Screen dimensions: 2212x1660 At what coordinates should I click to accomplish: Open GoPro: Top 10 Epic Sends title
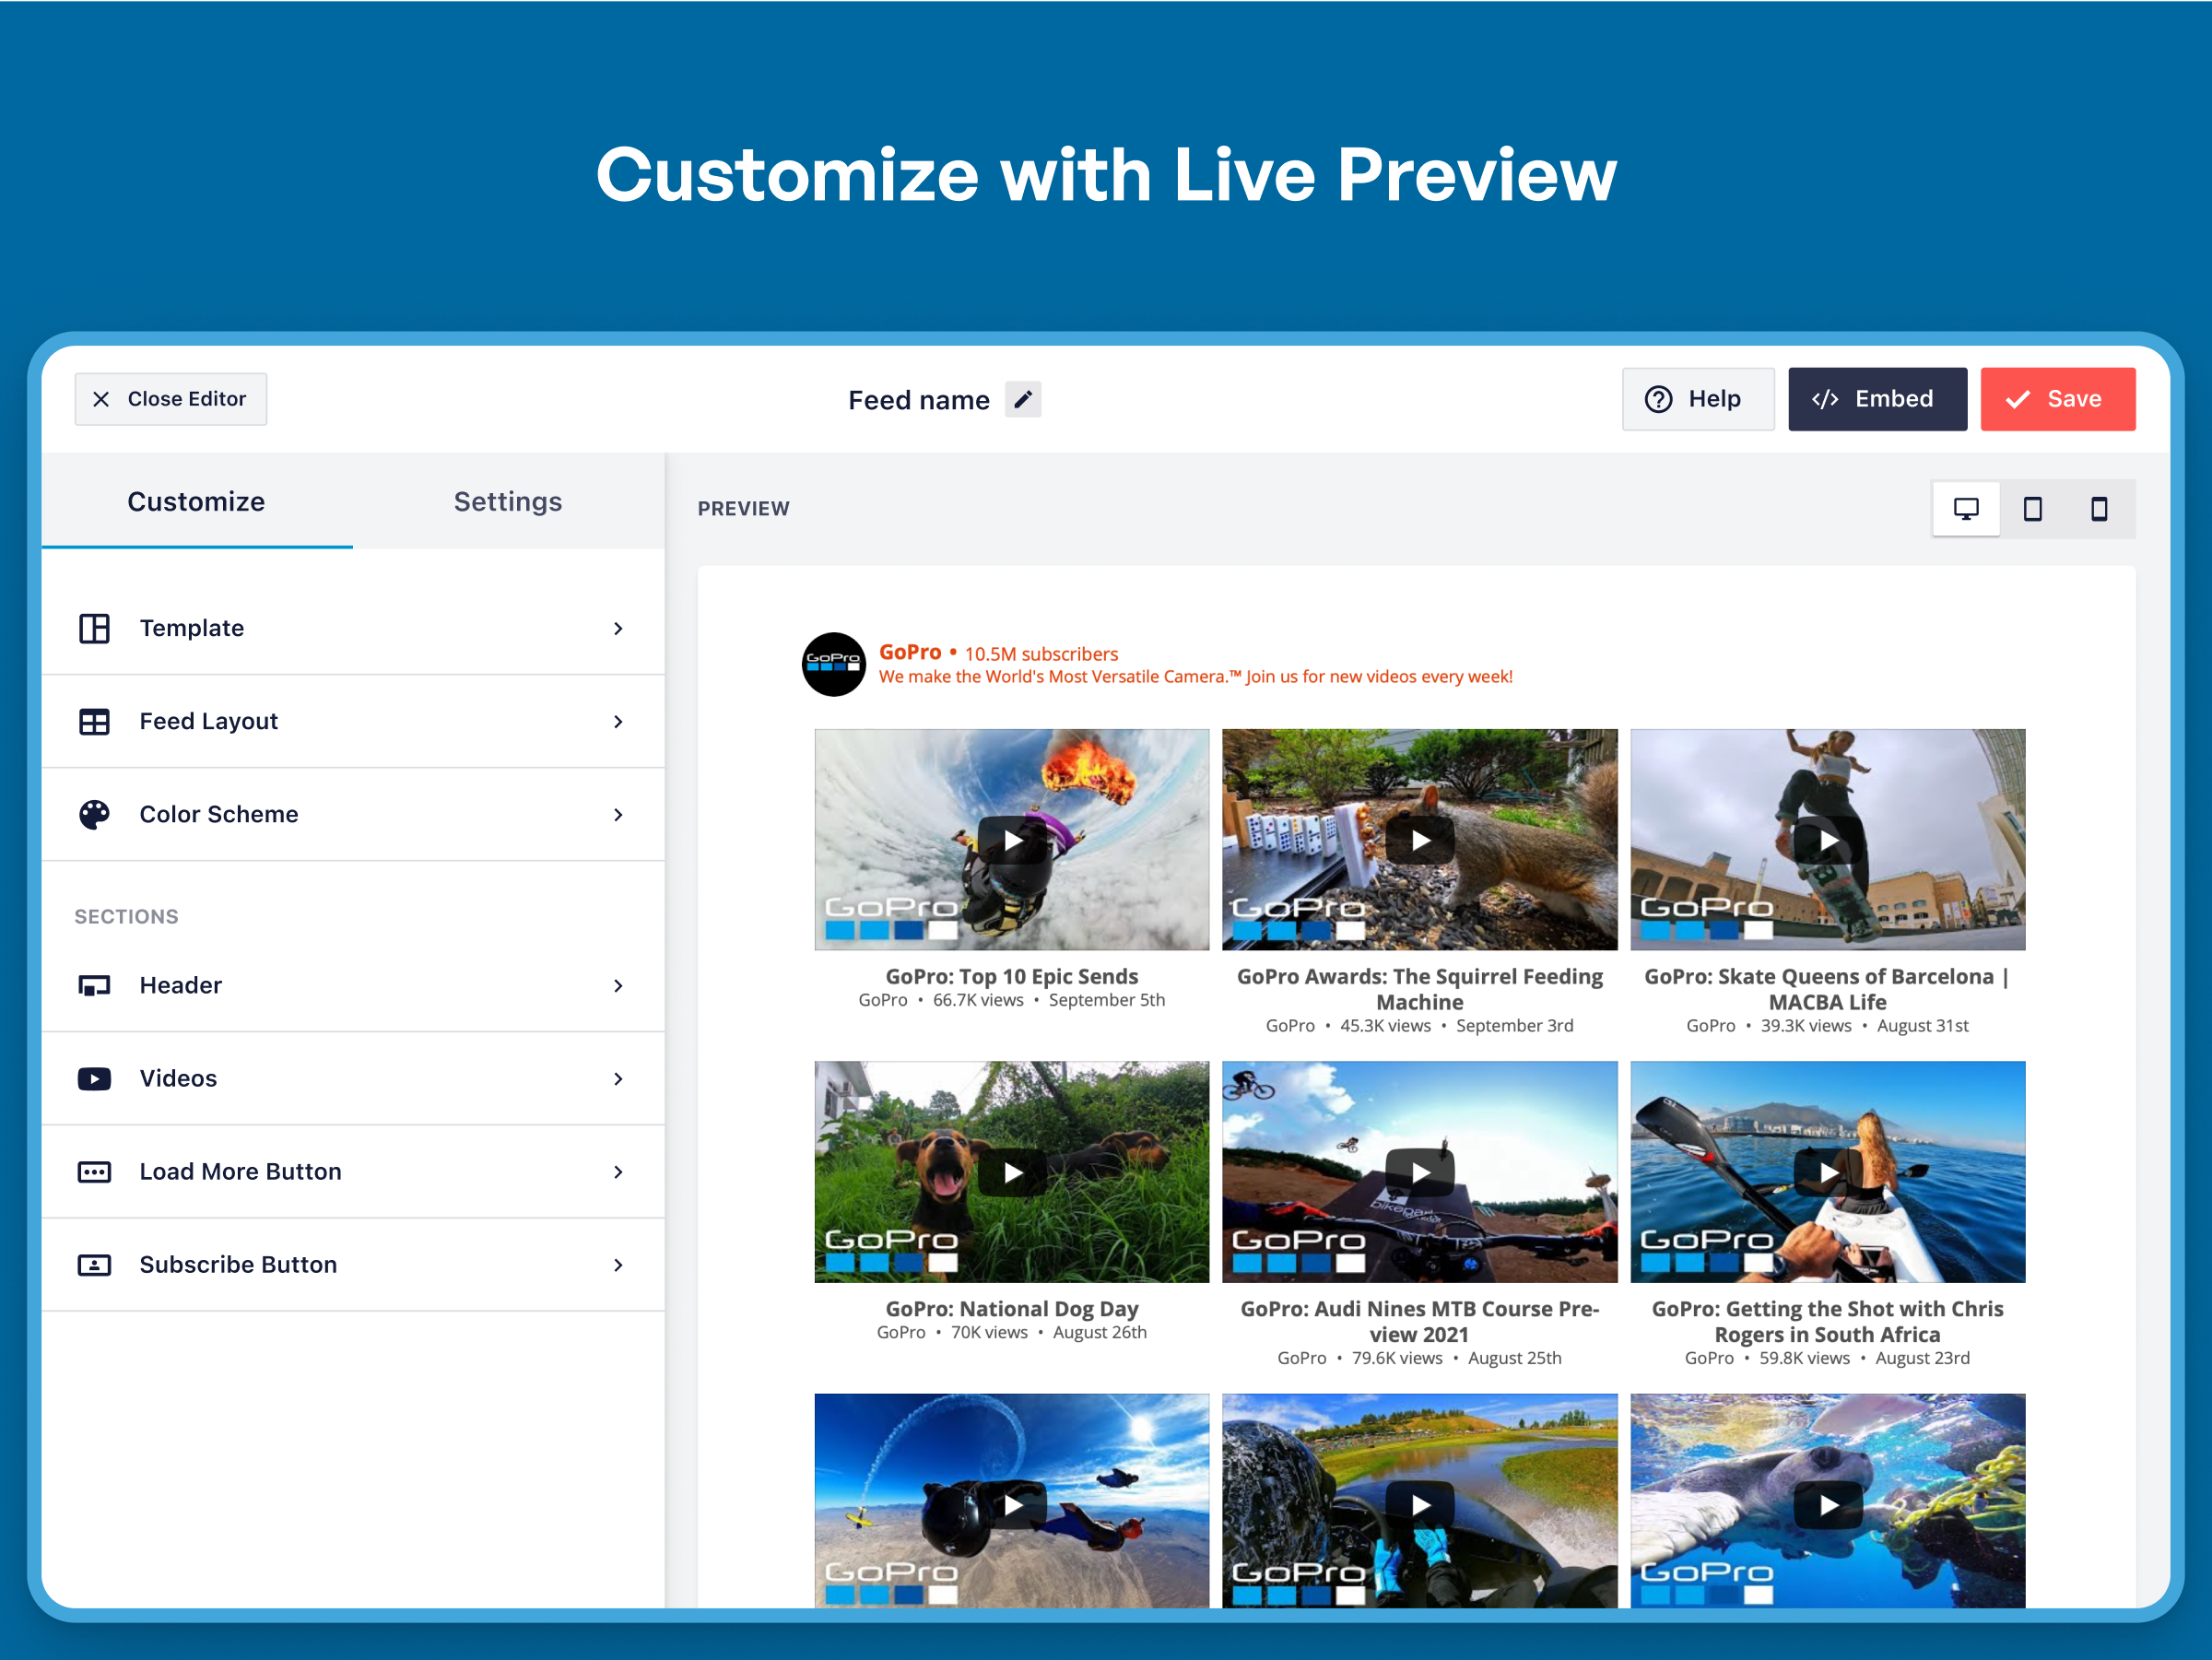[1012, 976]
